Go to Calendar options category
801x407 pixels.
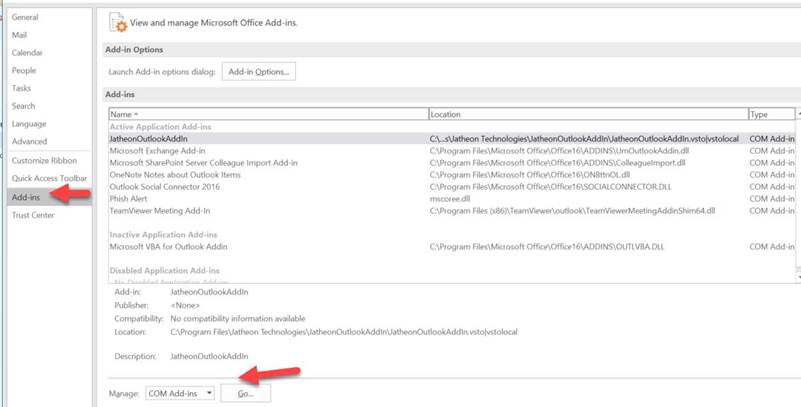pyautogui.click(x=27, y=53)
